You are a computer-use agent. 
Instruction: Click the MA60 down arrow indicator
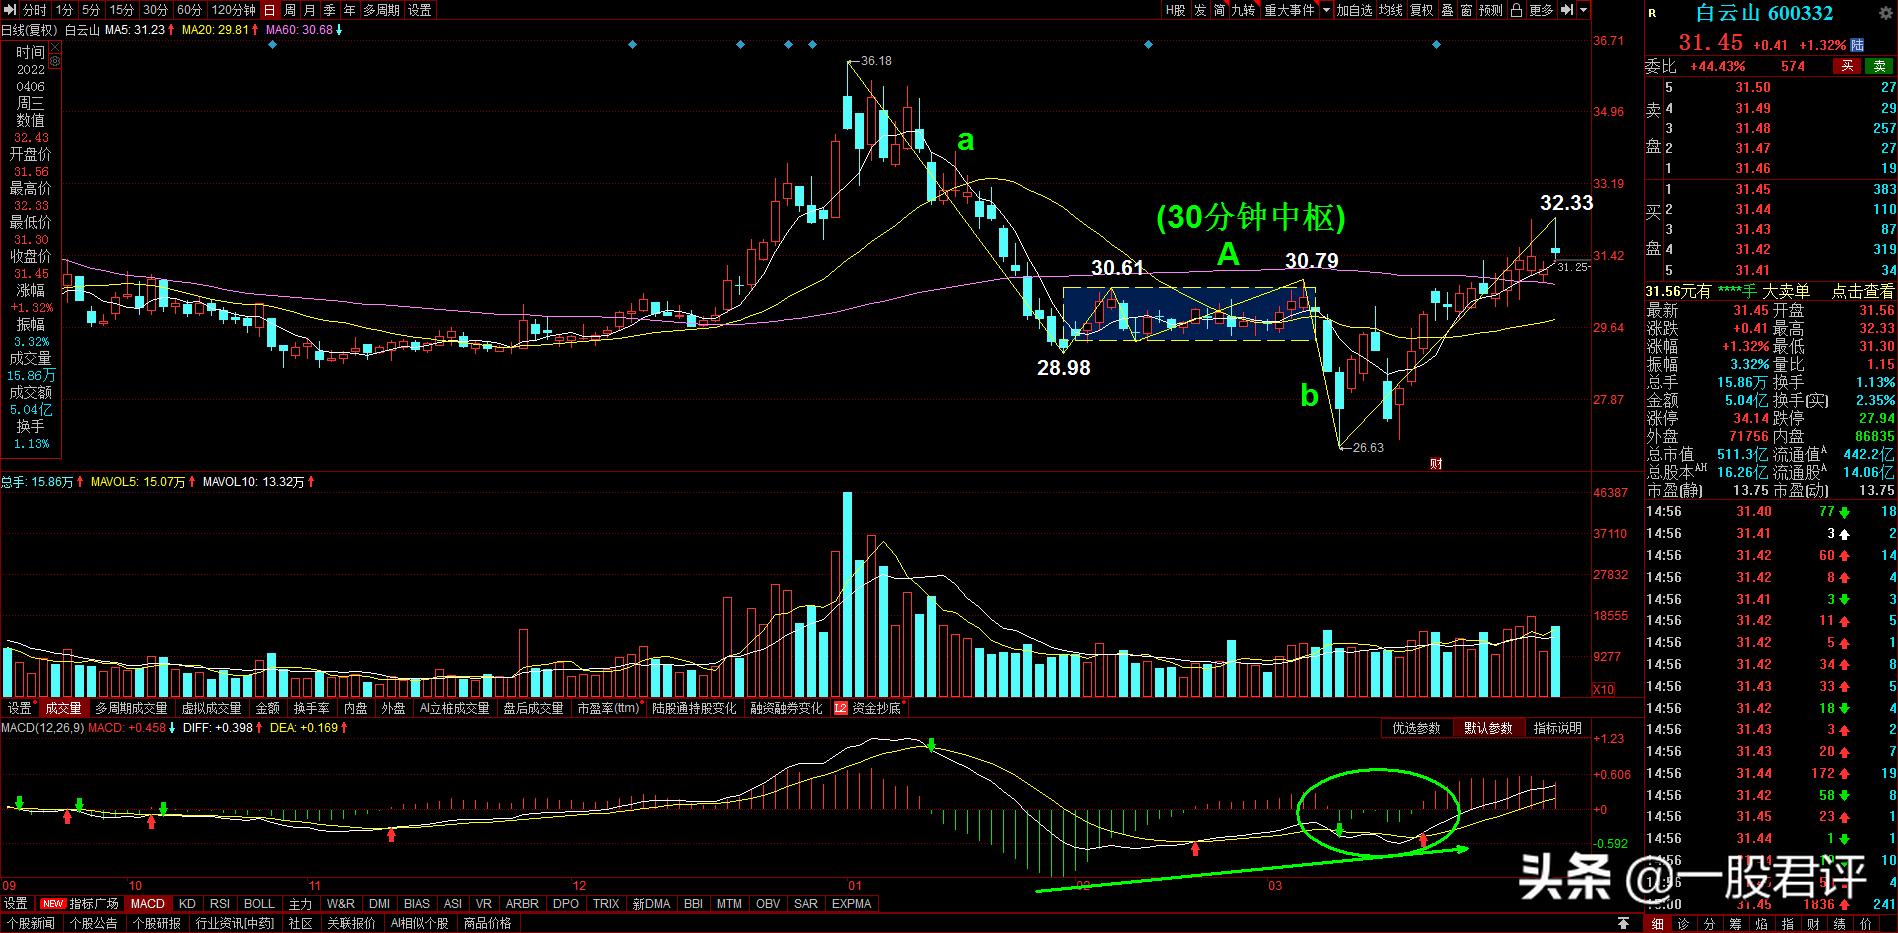(x=340, y=30)
